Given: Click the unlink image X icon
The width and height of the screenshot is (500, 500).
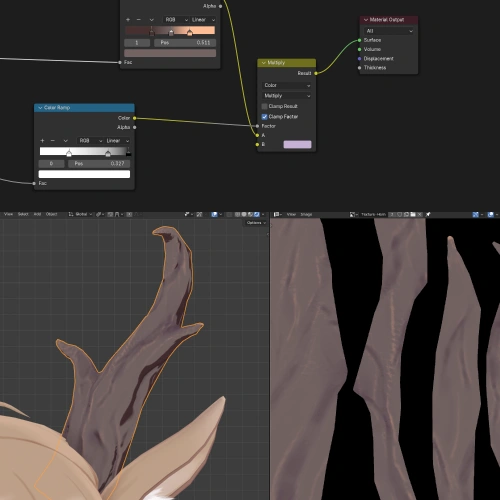Looking at the screenshot, I should tap(420, 214).
